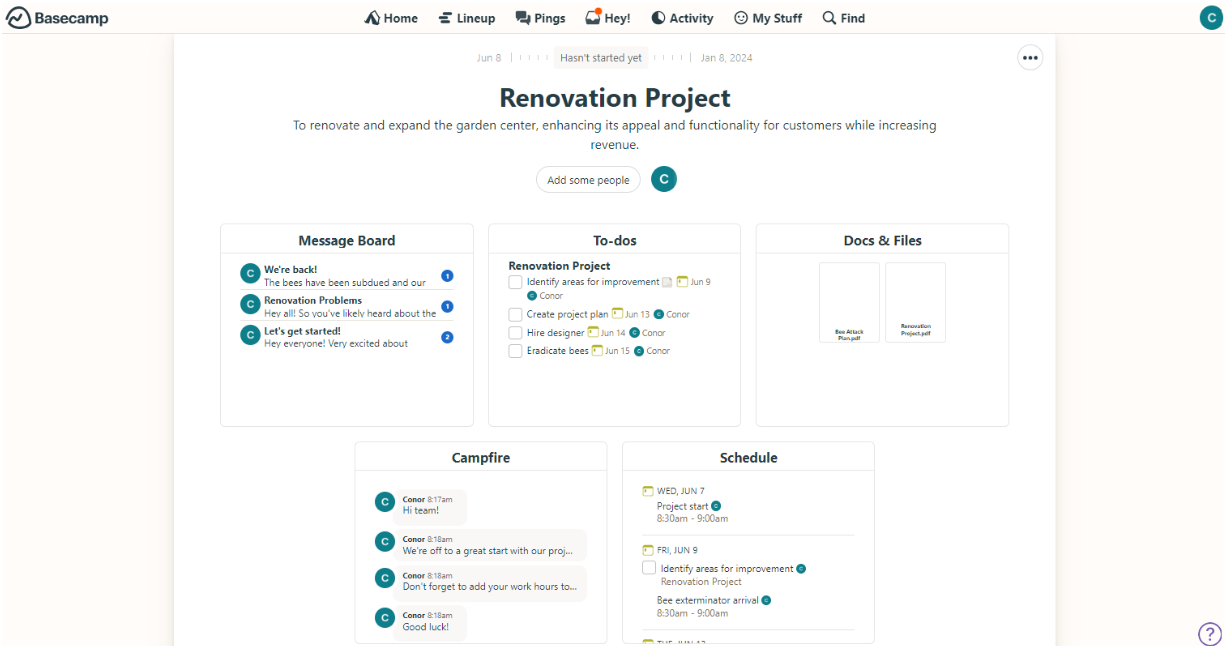Image resolution: width=1225 pixels, height=646 pixels.
Task: Check off Identify areas for improvement in To-dos
Action: [515, 283]
